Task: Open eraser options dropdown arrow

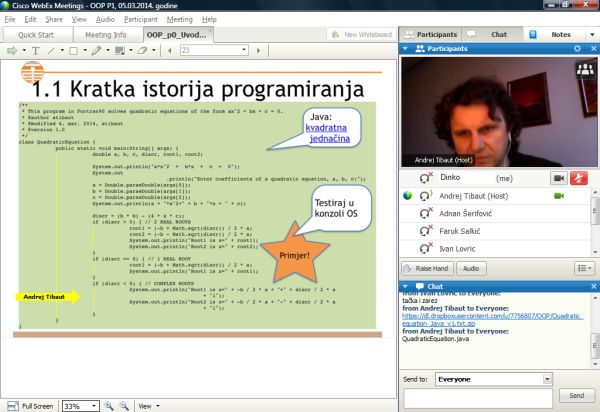Action: [154, 50]
